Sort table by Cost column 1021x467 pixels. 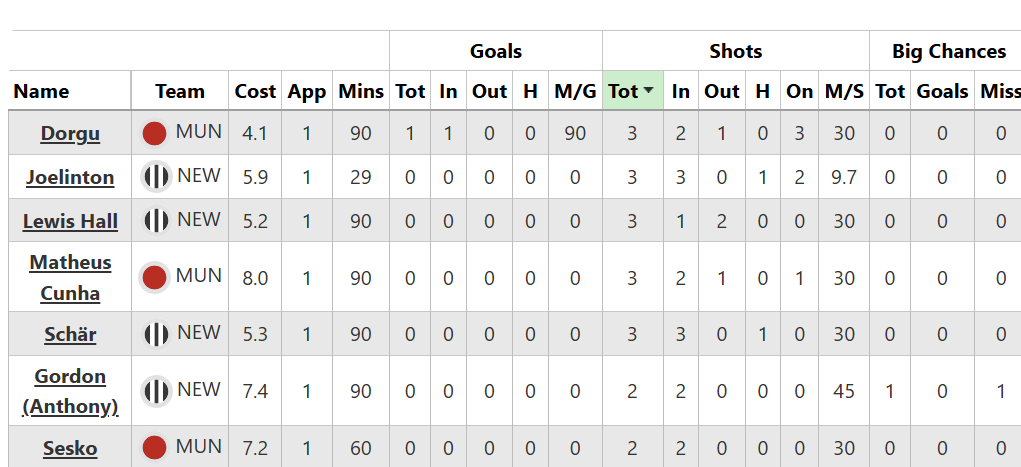tap(255, 91)
